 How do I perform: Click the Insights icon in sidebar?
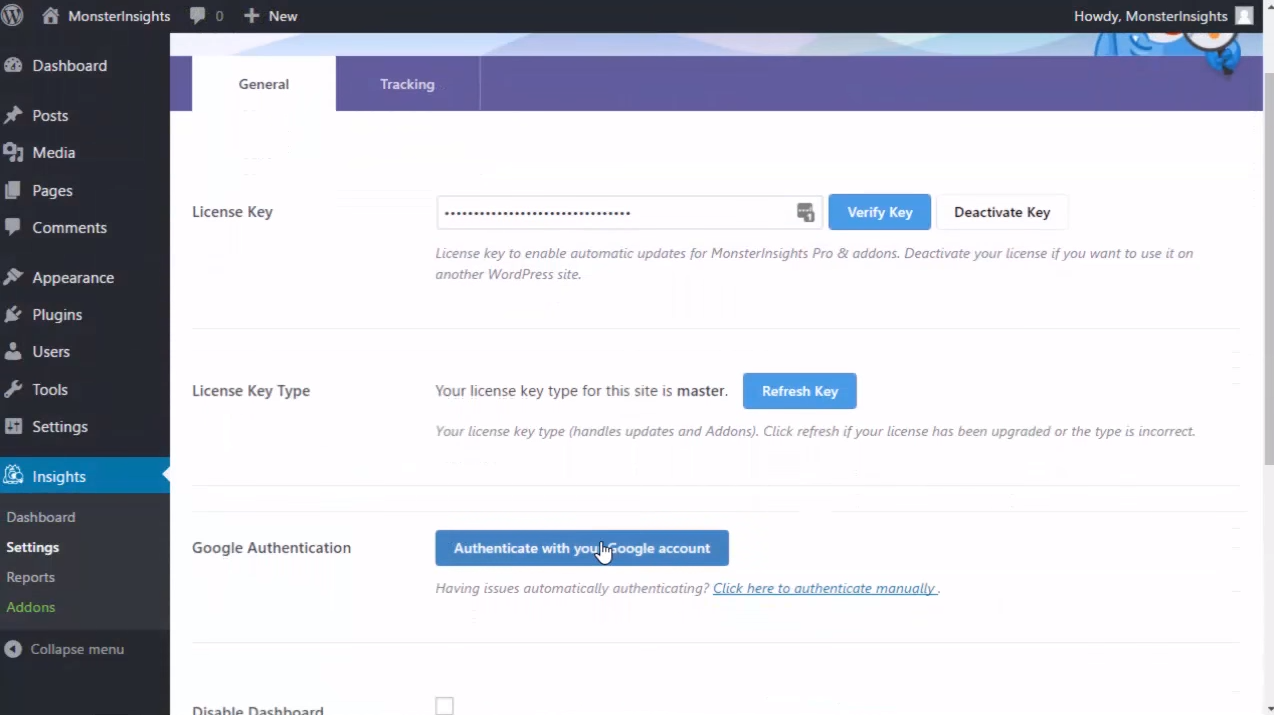[x=13, y=476]
